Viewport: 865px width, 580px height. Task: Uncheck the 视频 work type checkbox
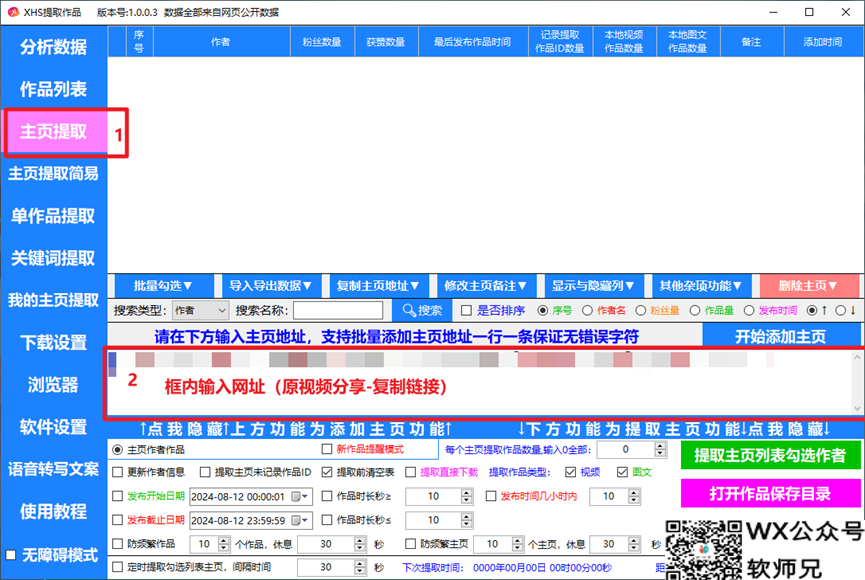click(571, 472)
